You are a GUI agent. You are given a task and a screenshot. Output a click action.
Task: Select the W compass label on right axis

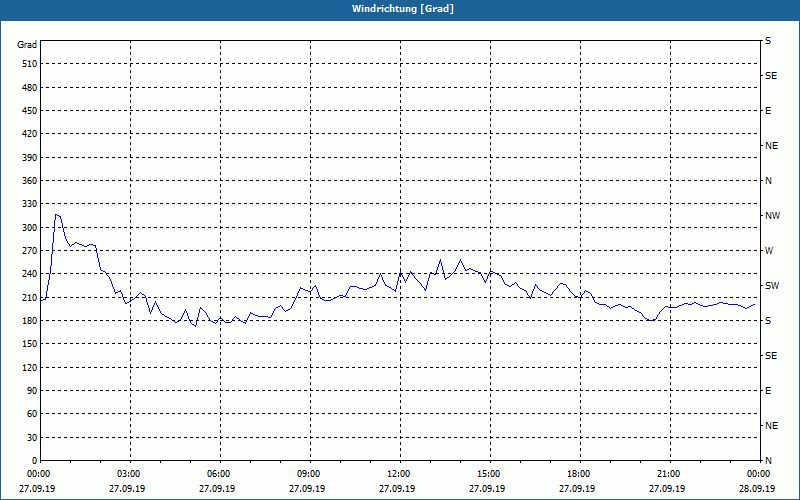click(x=769, y=251)
